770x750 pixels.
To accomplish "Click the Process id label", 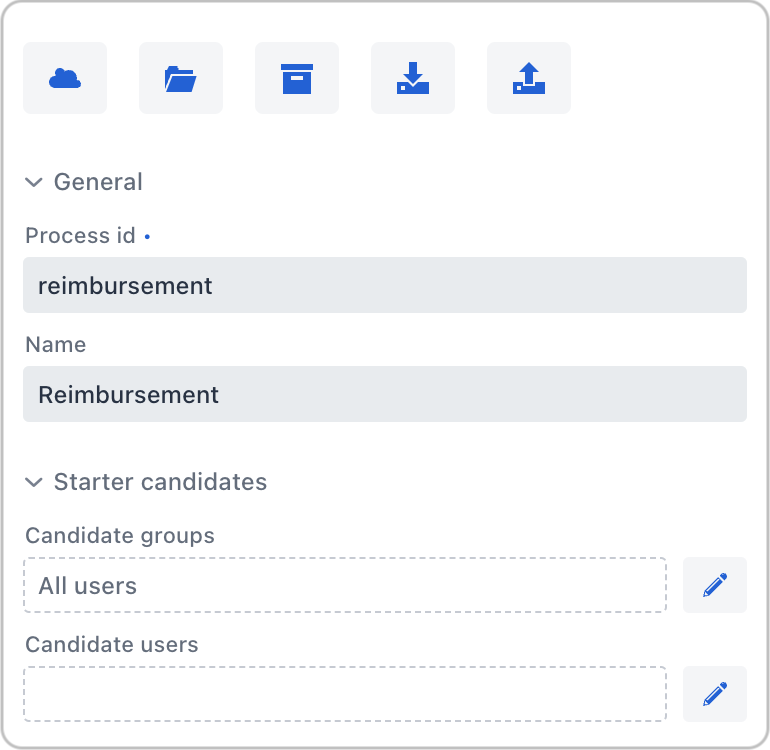I will 80,236.
